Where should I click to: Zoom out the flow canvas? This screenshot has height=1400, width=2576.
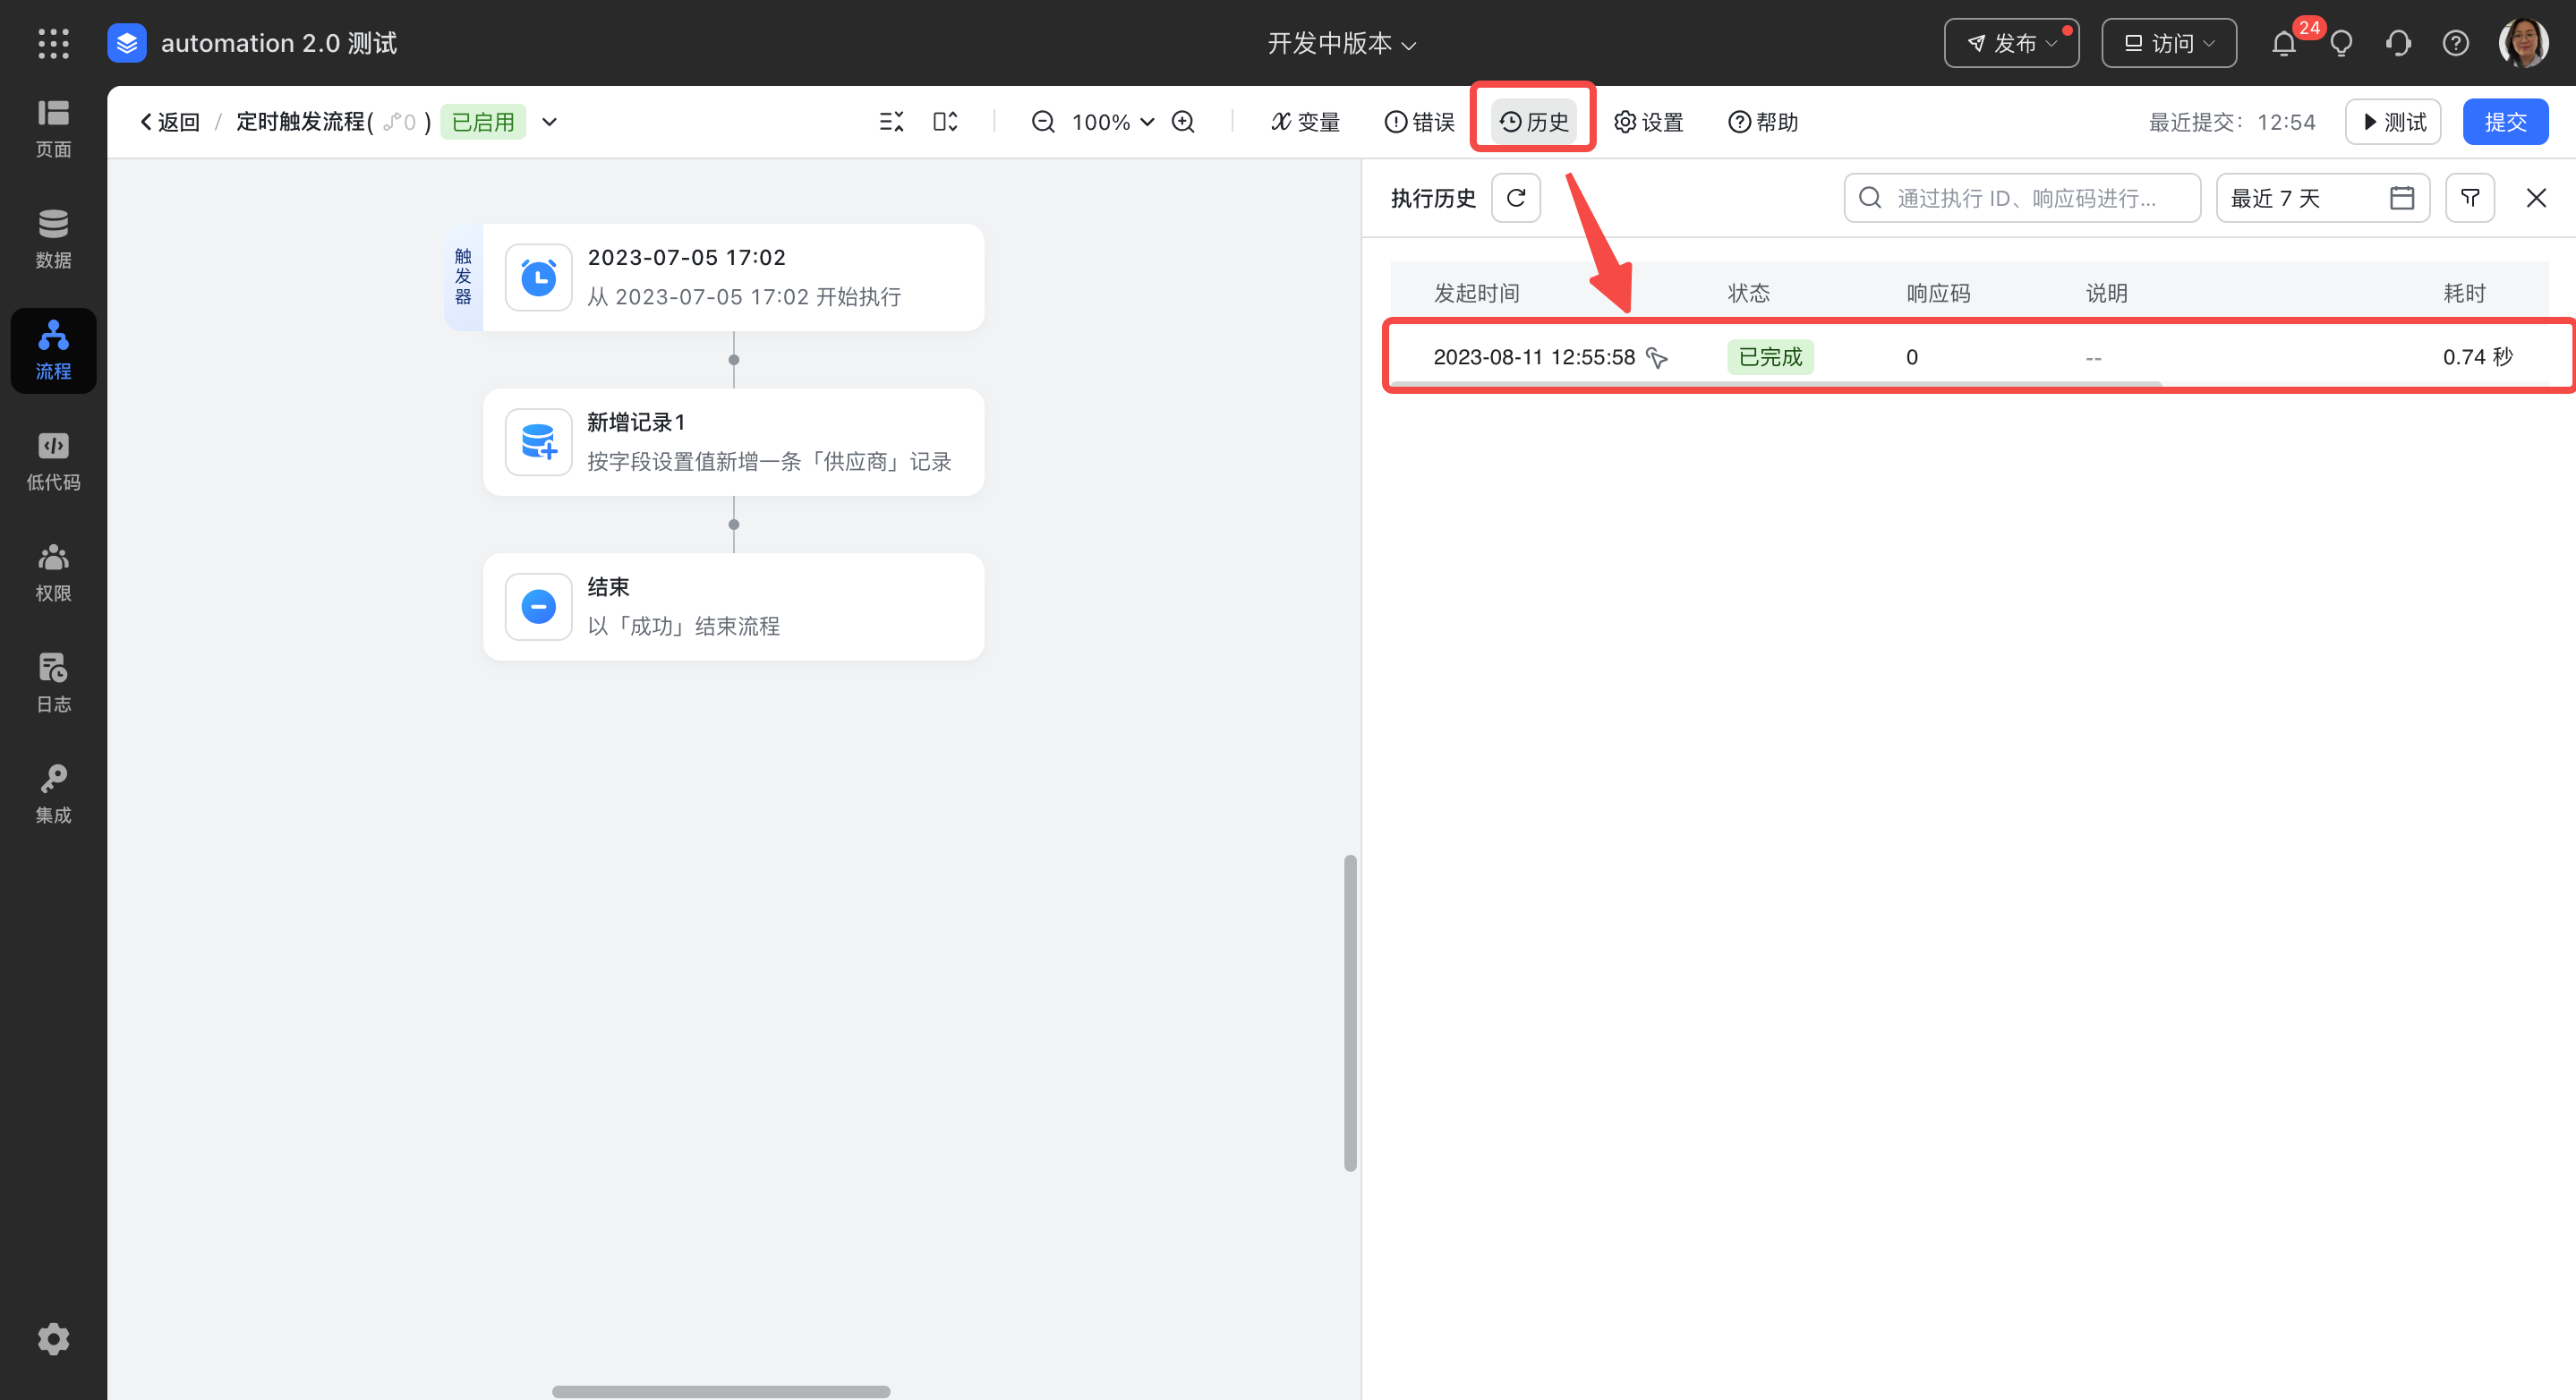point(1043,122)
